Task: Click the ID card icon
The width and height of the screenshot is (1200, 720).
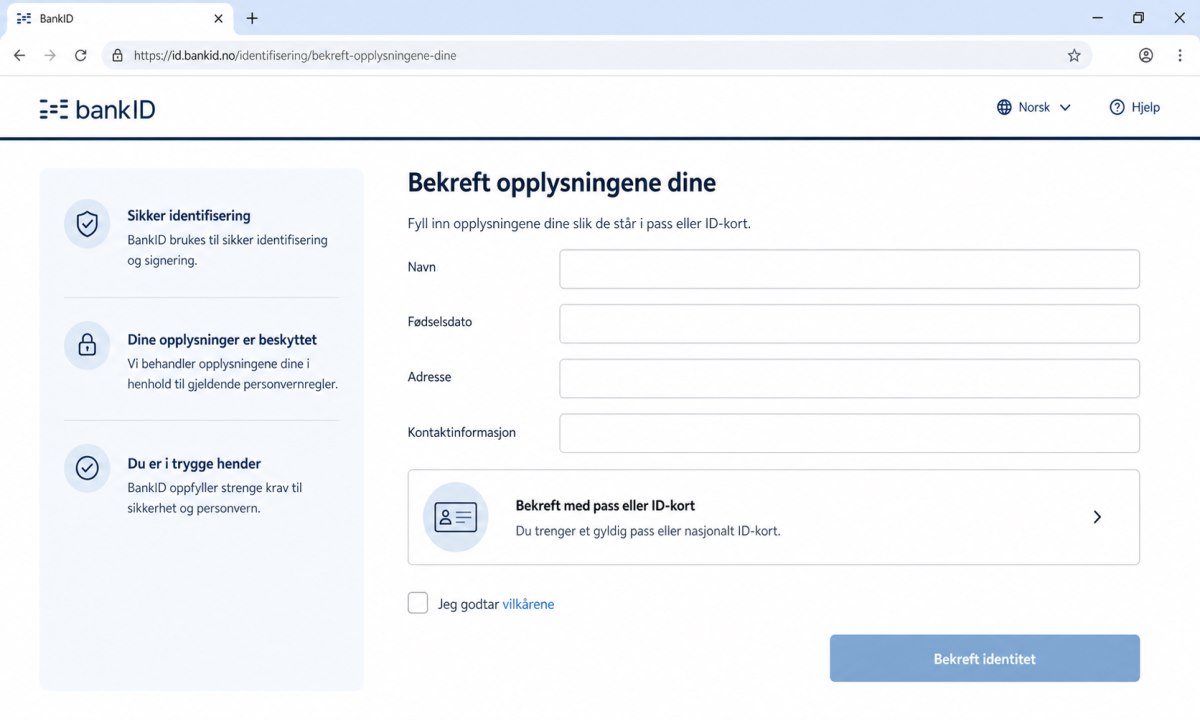Action: click(456, 517)
